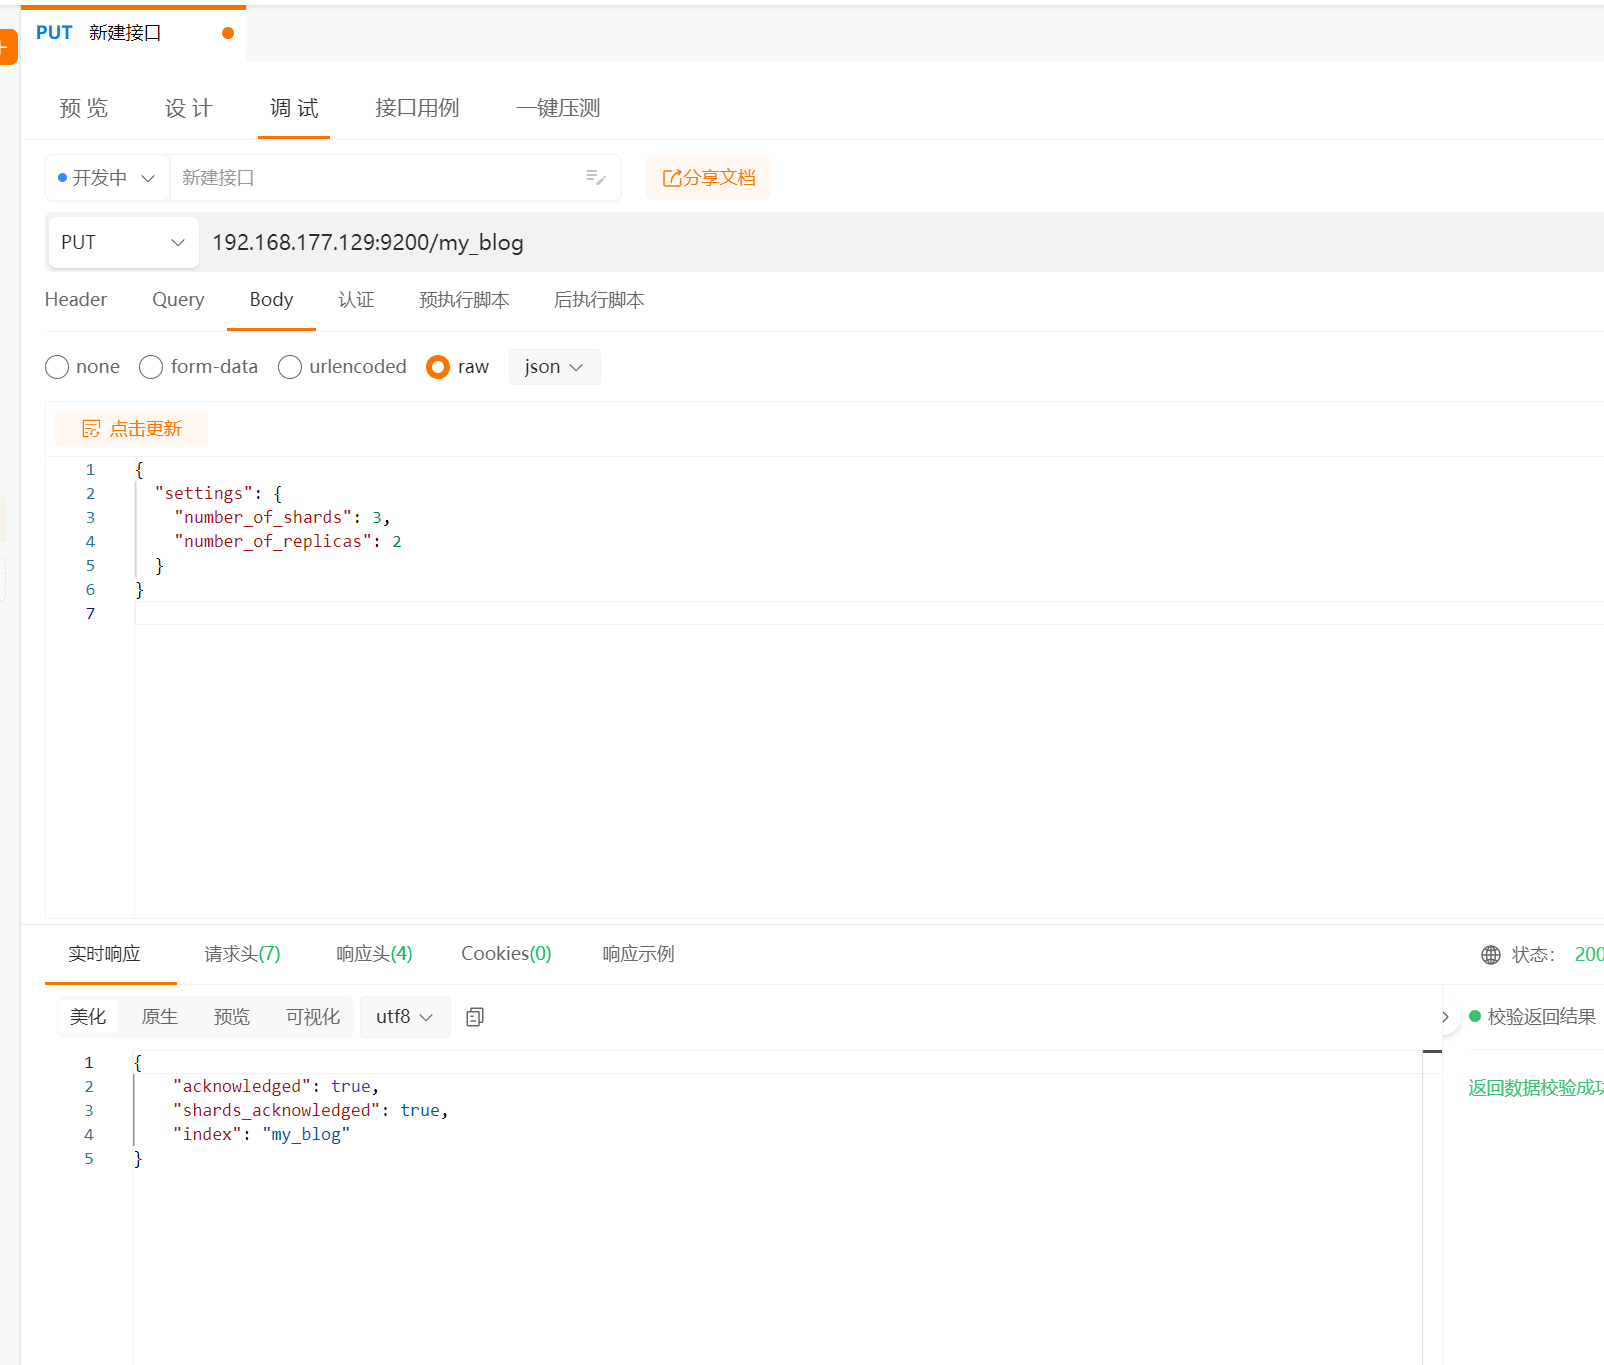Click the copy response icon
1604x1365 pixels.
pyautogui.click(x=475, y=1017)
